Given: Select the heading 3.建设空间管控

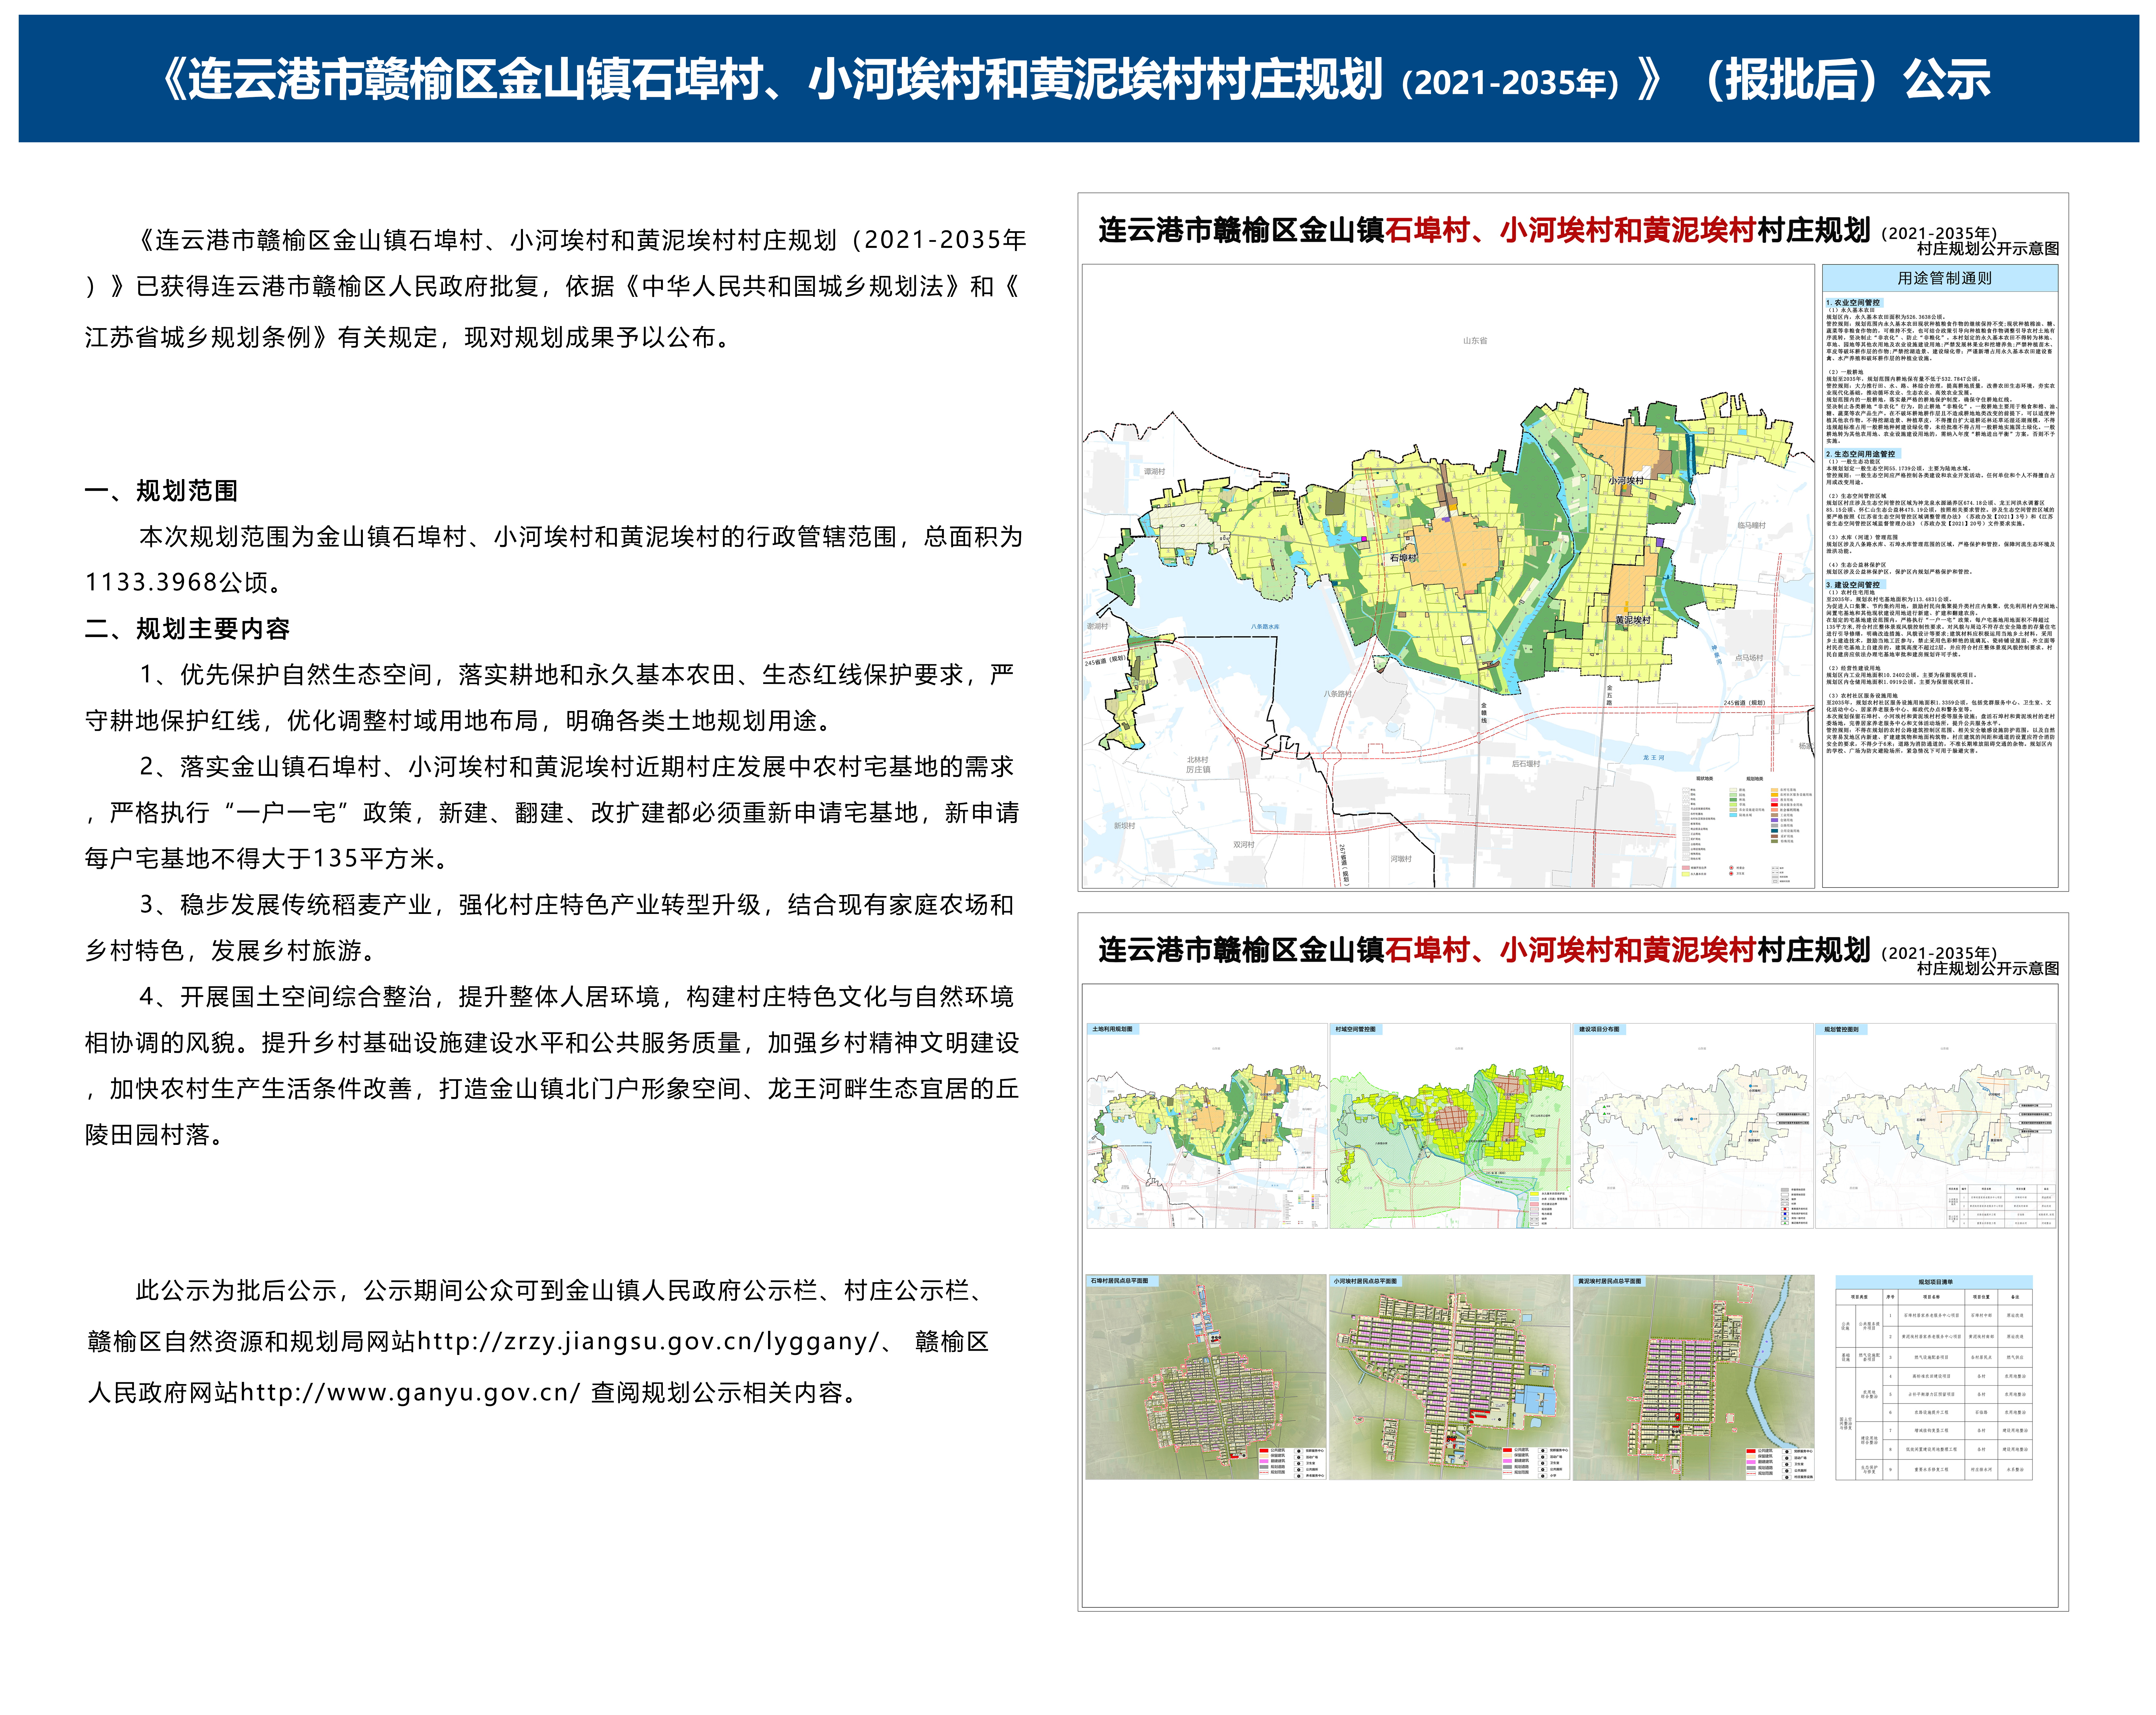Looking at the screenshot, I should coord(1853,585).
